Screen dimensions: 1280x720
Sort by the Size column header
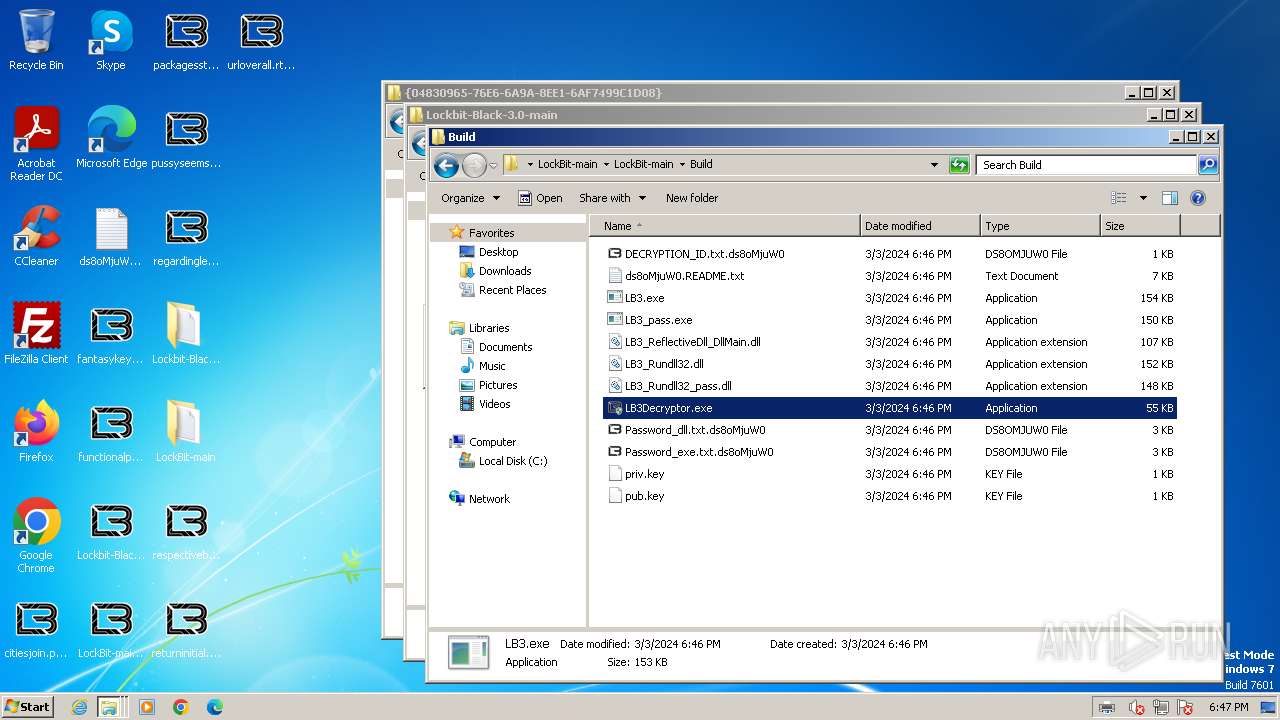tap(1139, 226)
